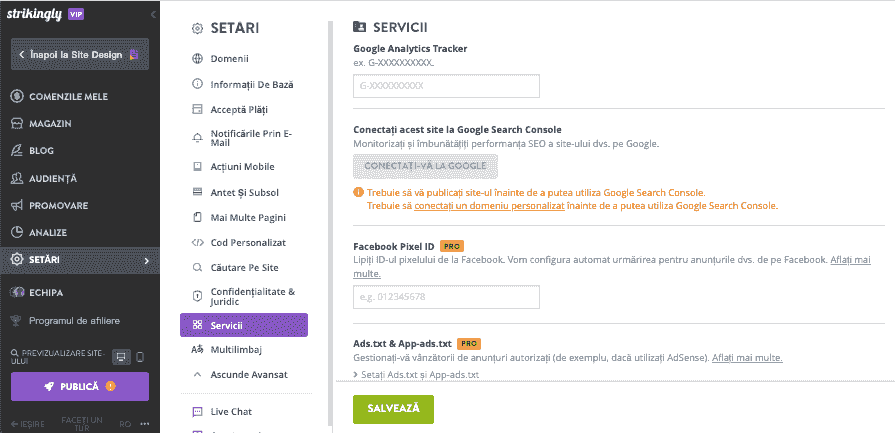Click the Promovare megaphone icon

(x=17, y=205)
